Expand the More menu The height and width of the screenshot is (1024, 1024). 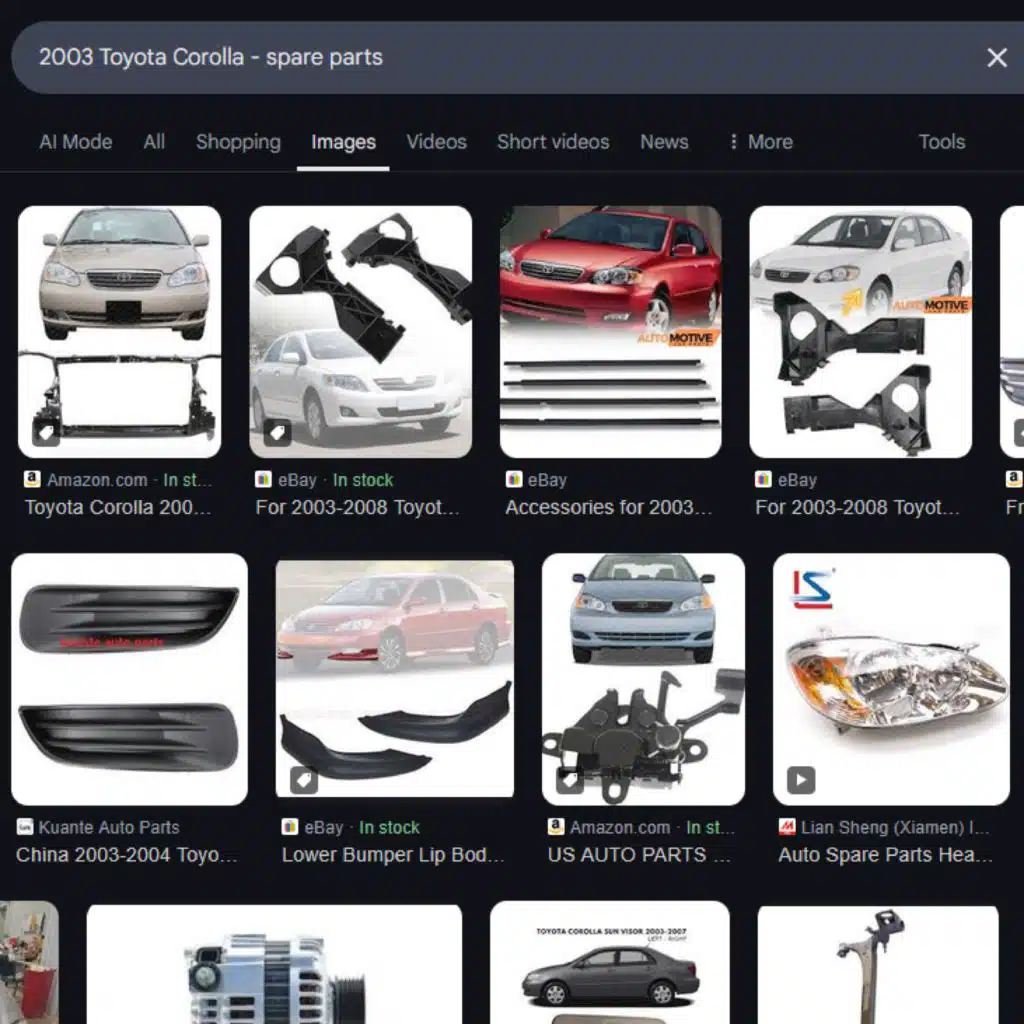(760, 142)
